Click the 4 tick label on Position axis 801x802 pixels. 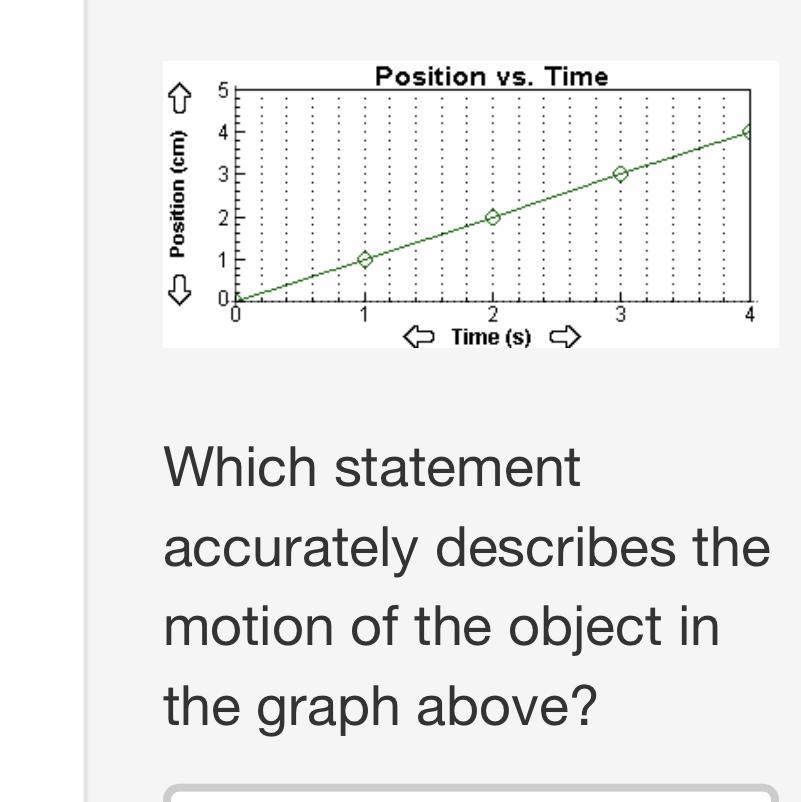(x=225, y=132)
